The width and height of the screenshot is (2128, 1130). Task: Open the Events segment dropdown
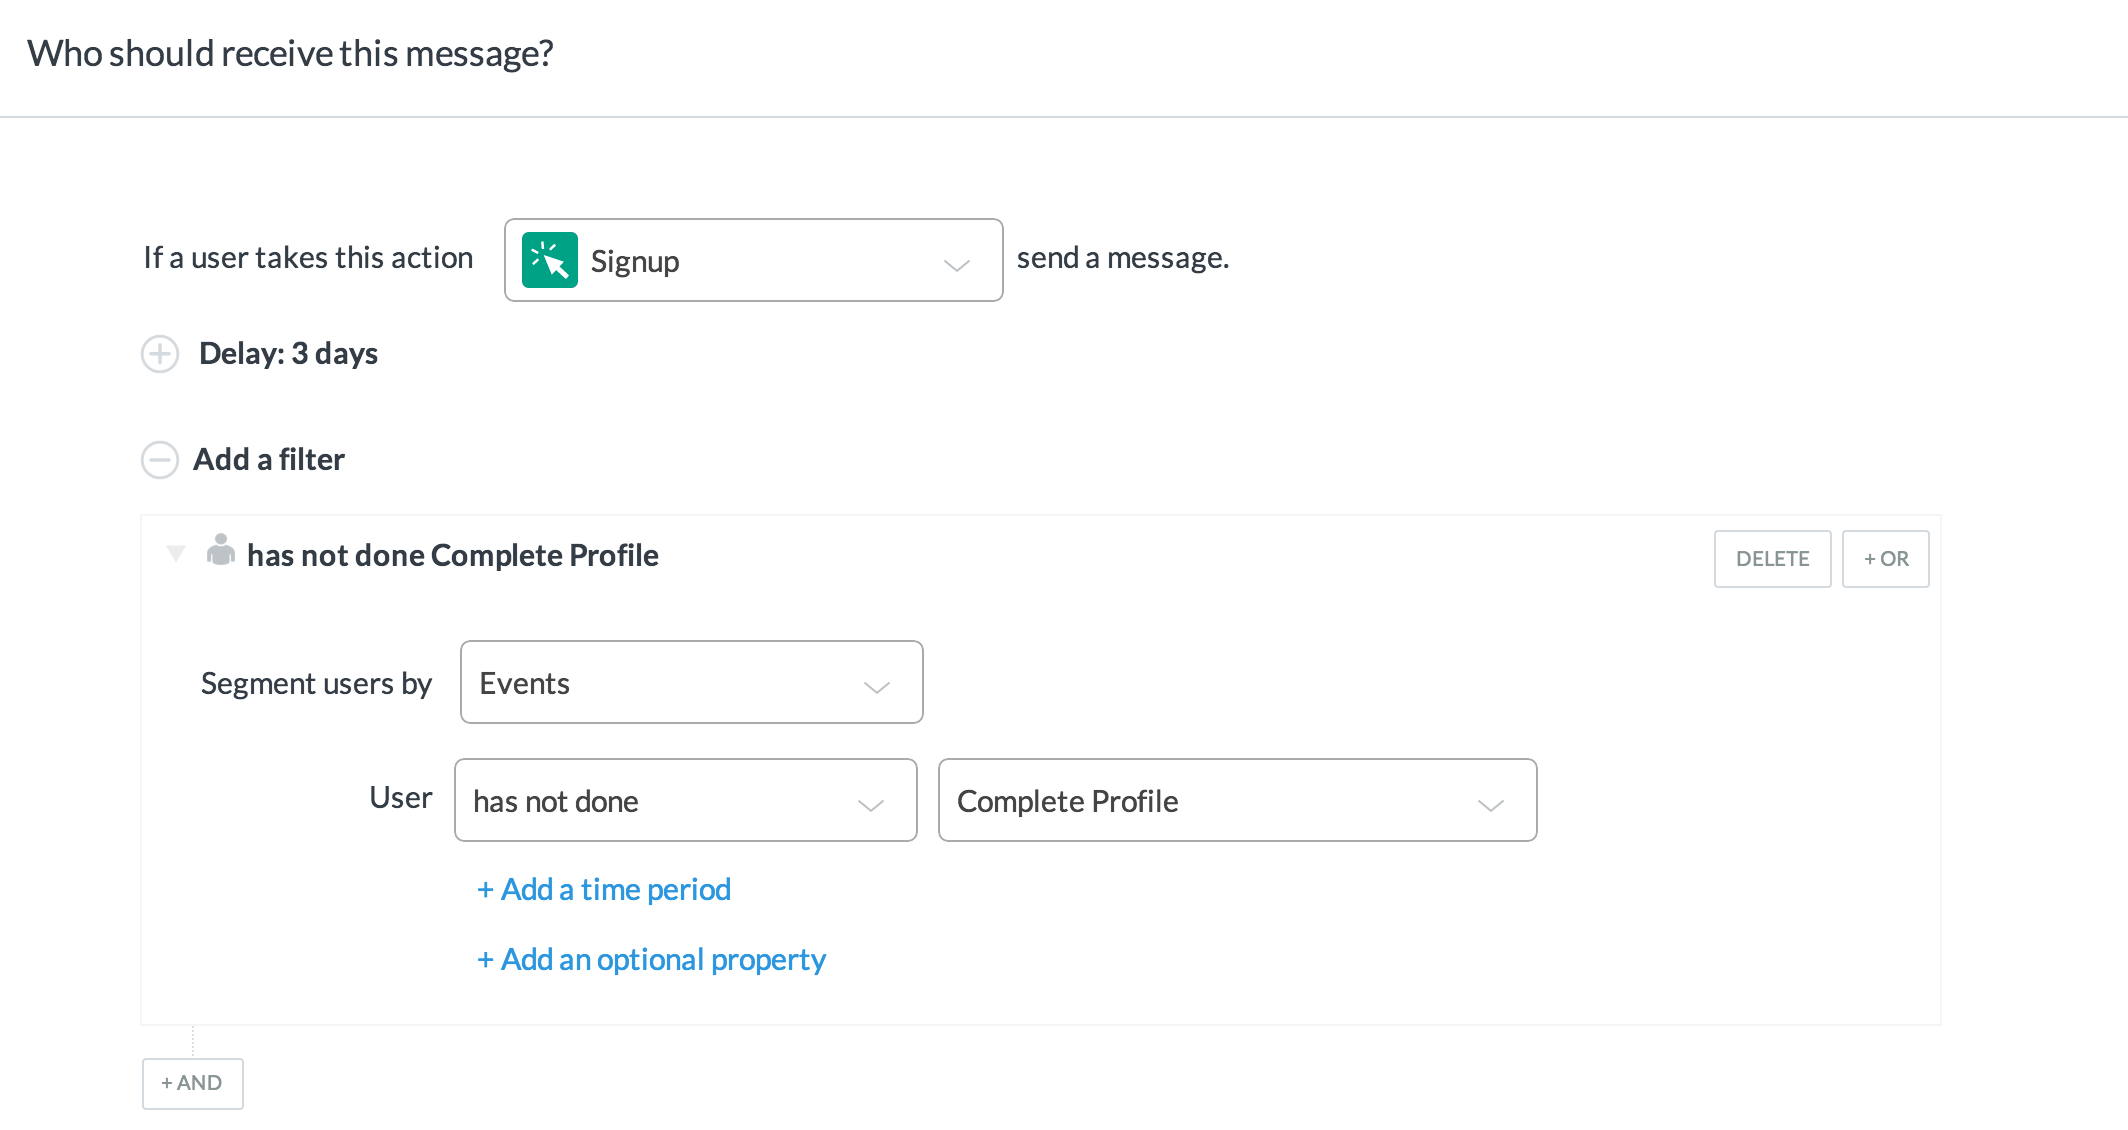coord(690,683)
